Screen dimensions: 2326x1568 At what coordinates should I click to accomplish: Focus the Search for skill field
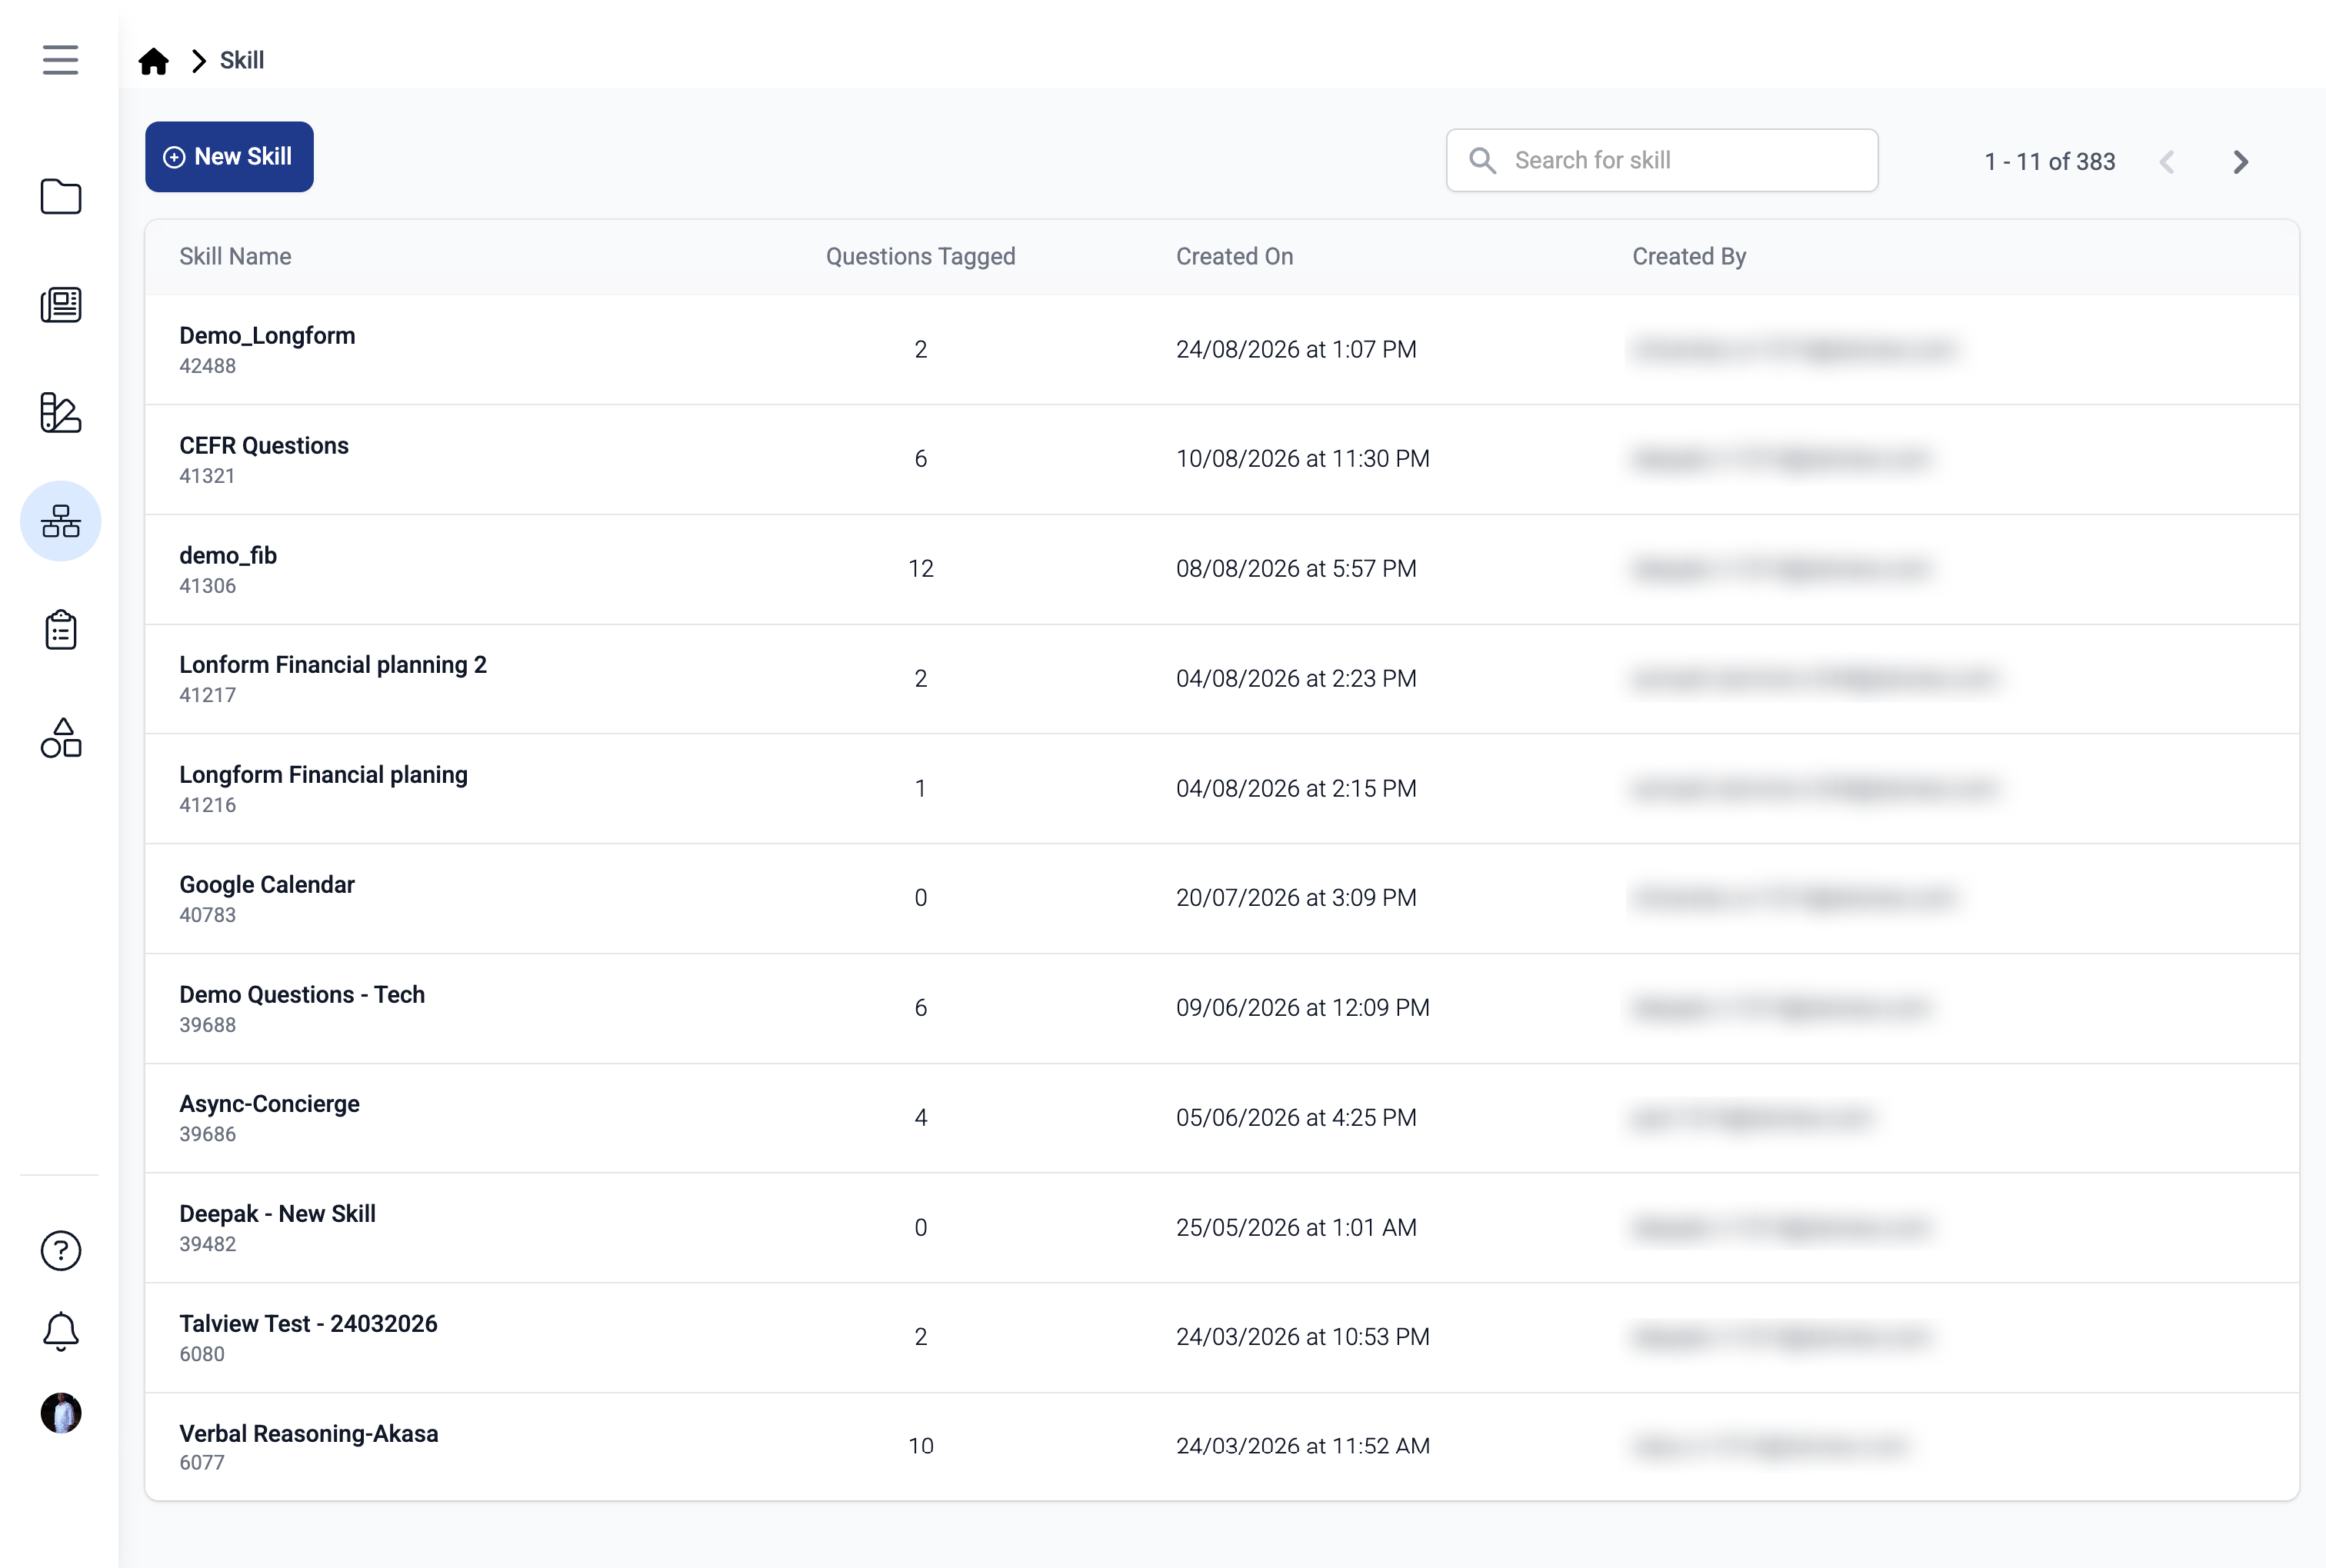1662,160
